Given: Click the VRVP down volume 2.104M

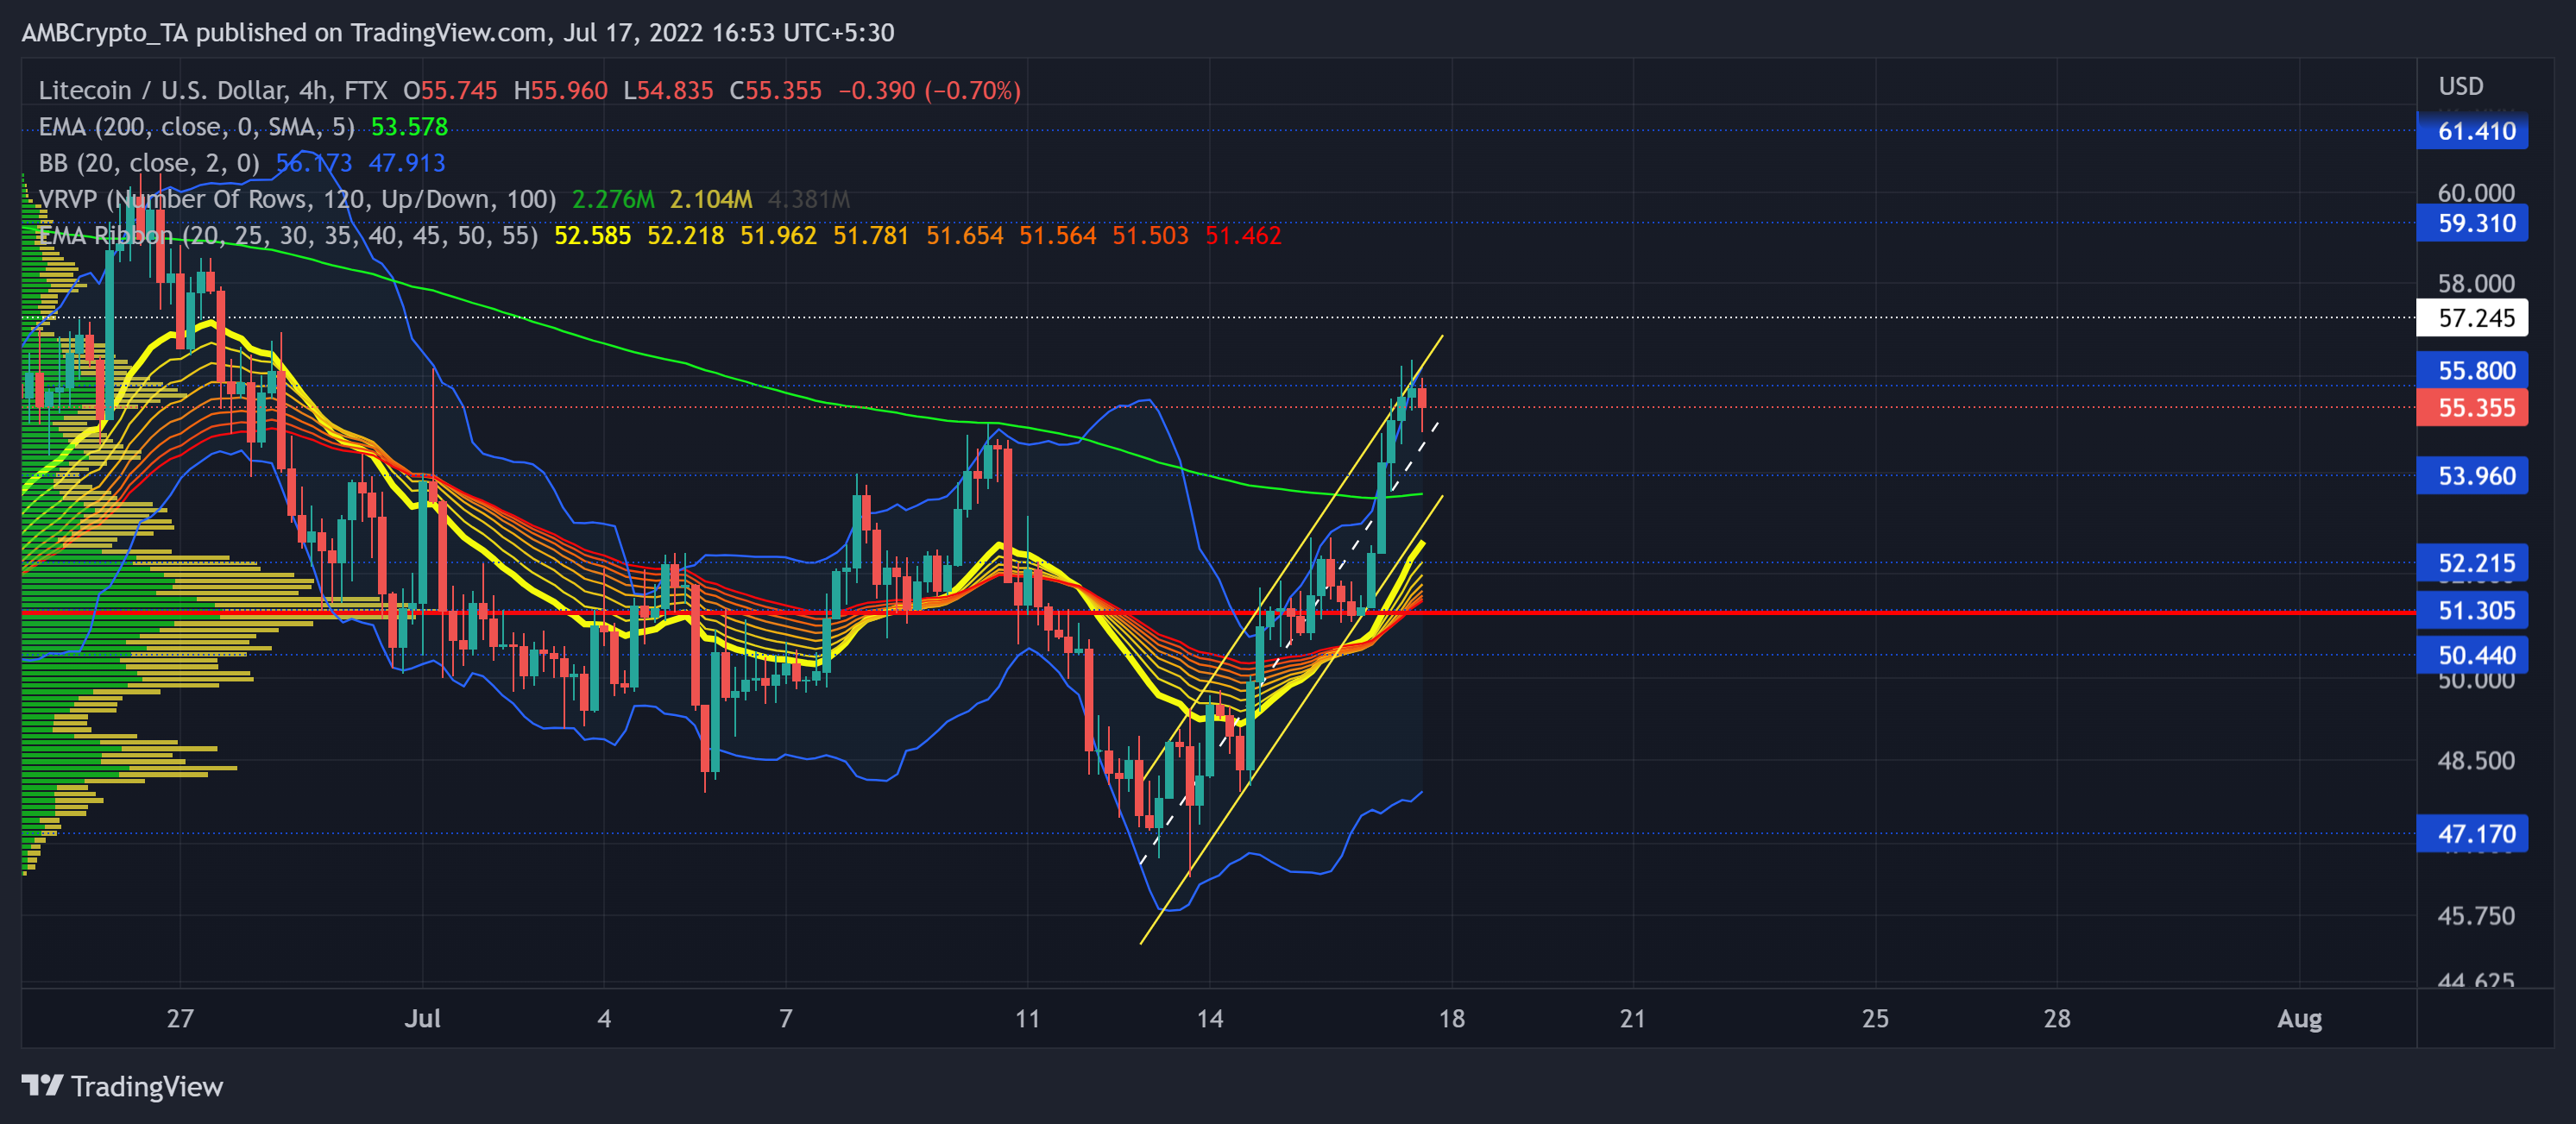Looking at the screenshot, I should tap(711, 199).
